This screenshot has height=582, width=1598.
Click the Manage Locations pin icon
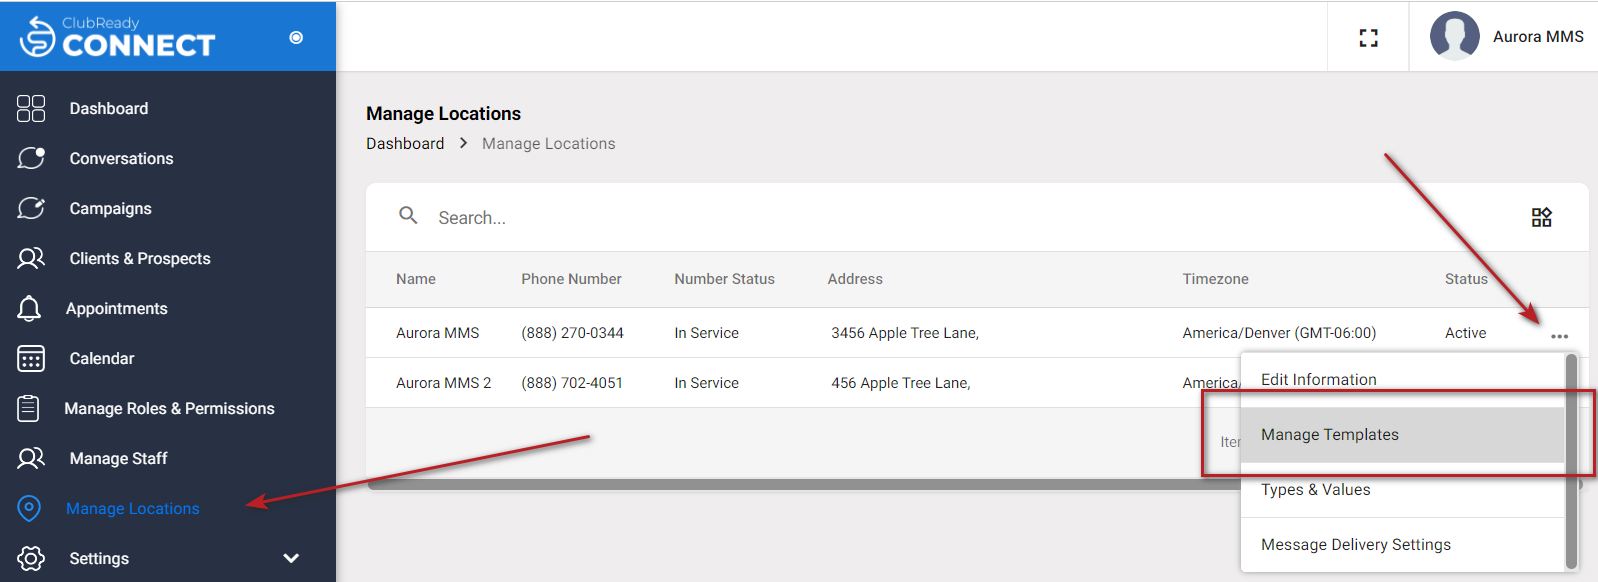30,508
